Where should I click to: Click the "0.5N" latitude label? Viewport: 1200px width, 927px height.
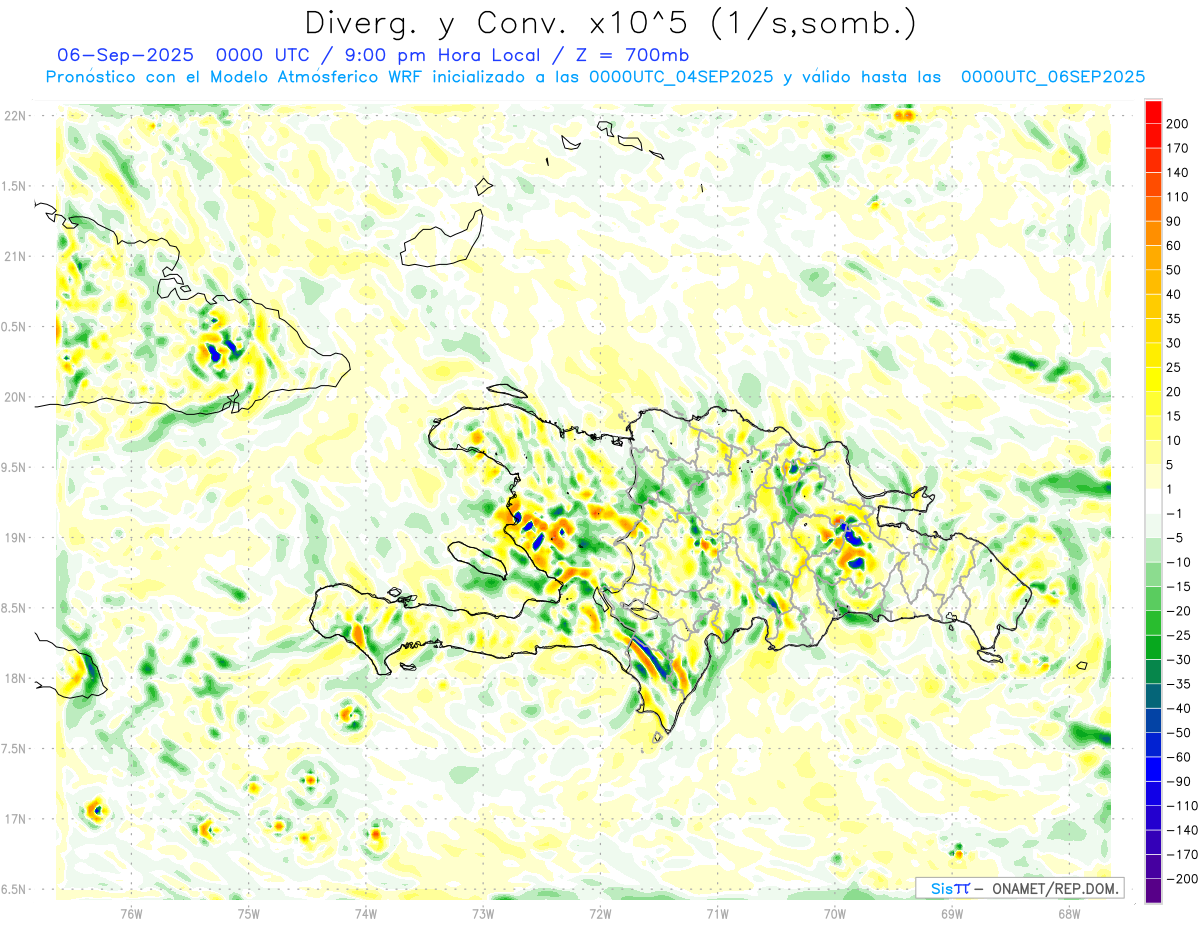point(15,327)
